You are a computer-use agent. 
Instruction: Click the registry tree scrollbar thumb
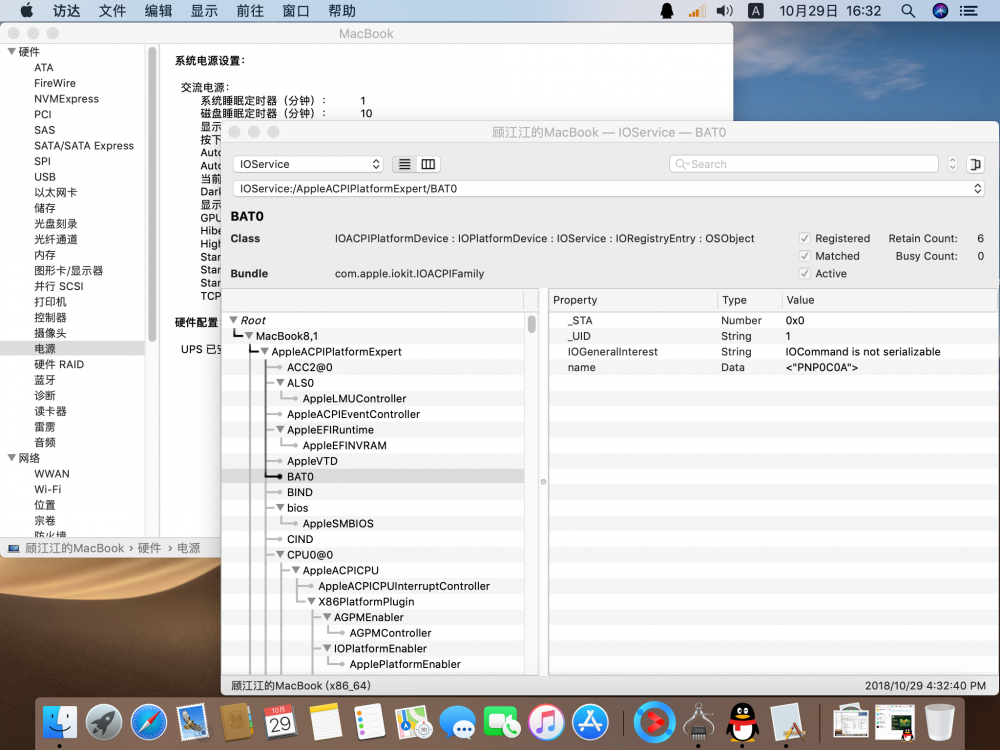[532, 324]
